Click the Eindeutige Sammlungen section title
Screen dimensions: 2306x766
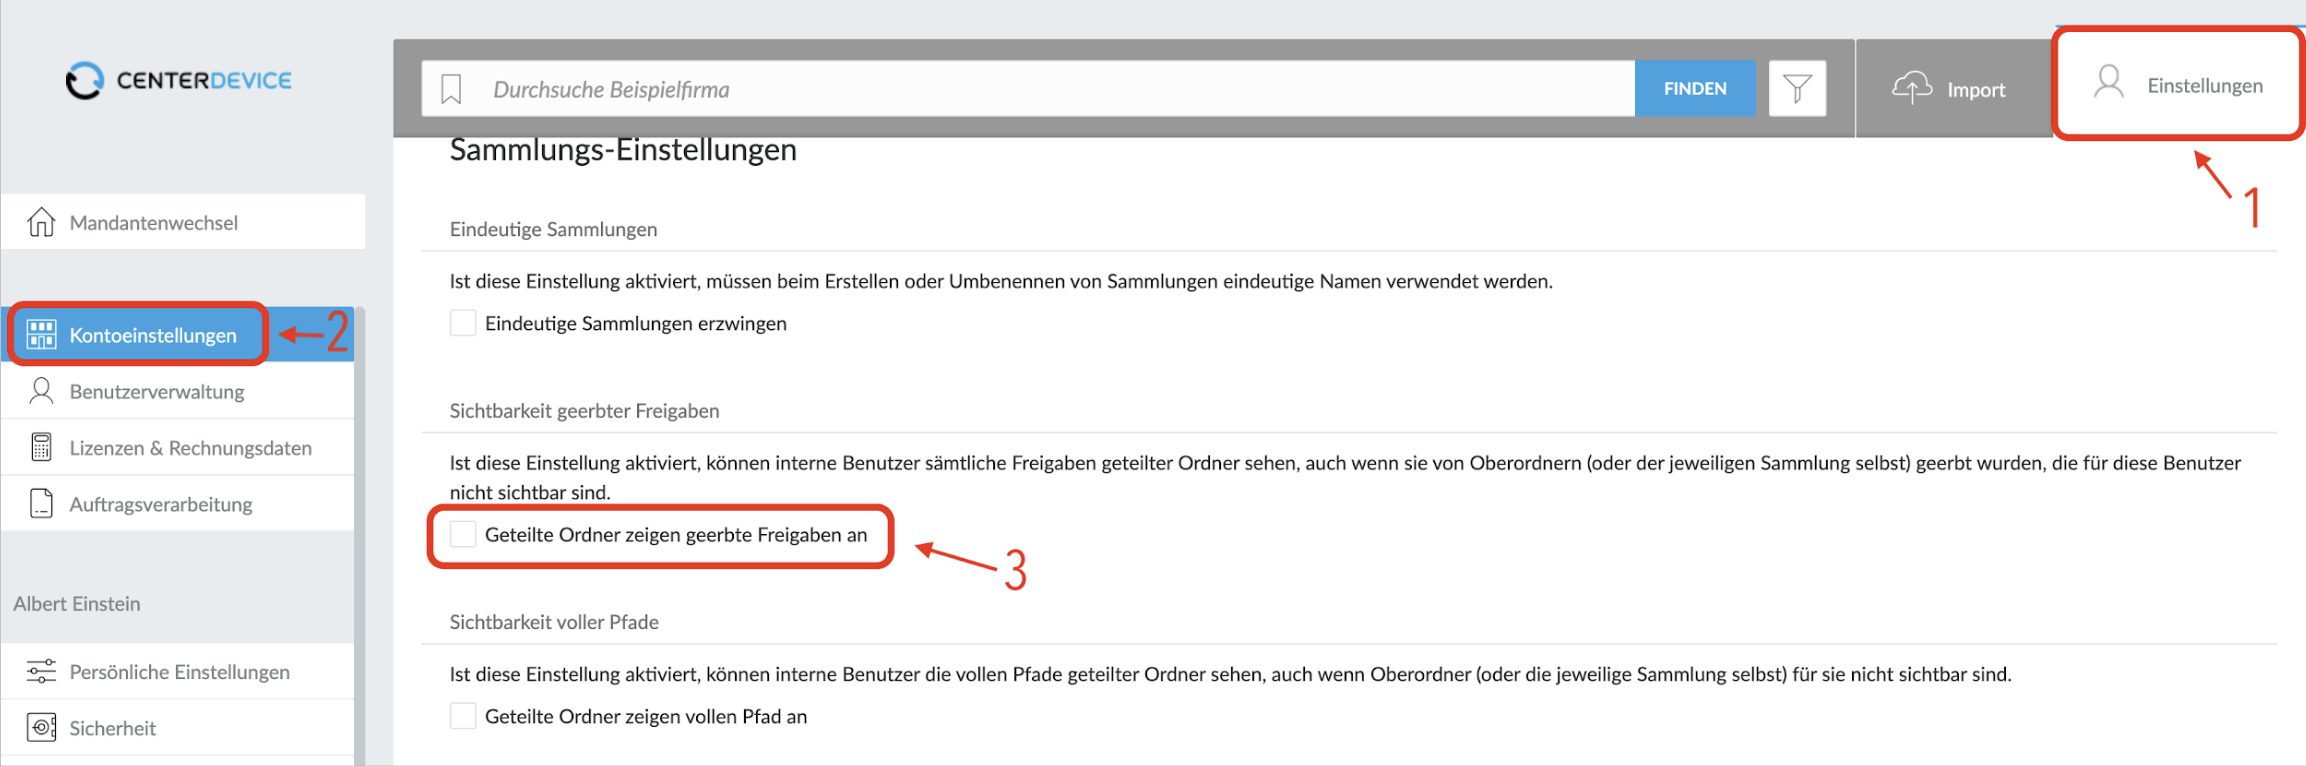553,229
